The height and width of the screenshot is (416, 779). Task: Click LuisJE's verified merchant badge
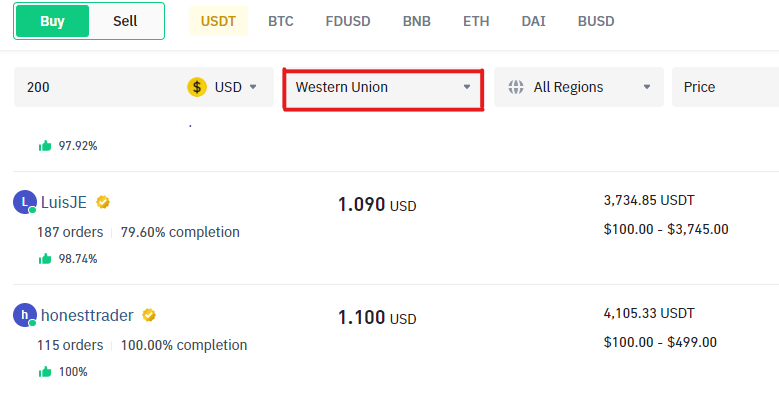click(x=103, y=202)
